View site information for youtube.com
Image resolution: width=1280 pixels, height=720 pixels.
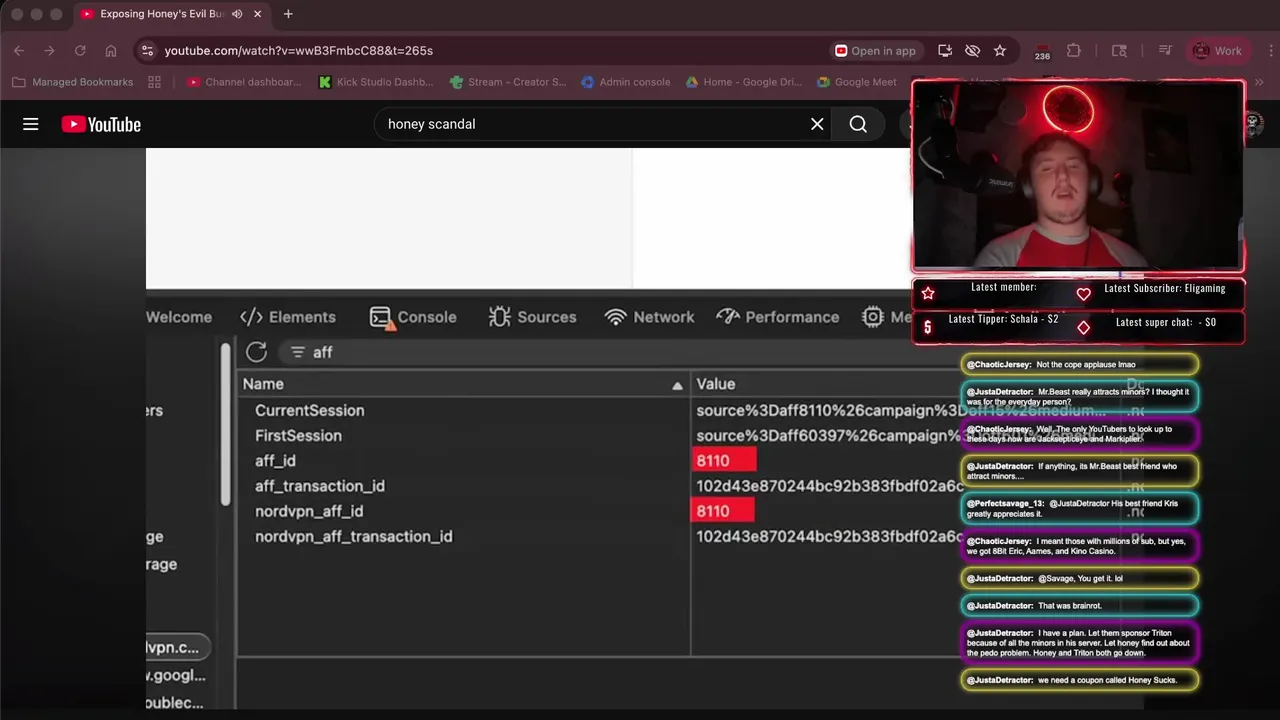tap(147, 50)
